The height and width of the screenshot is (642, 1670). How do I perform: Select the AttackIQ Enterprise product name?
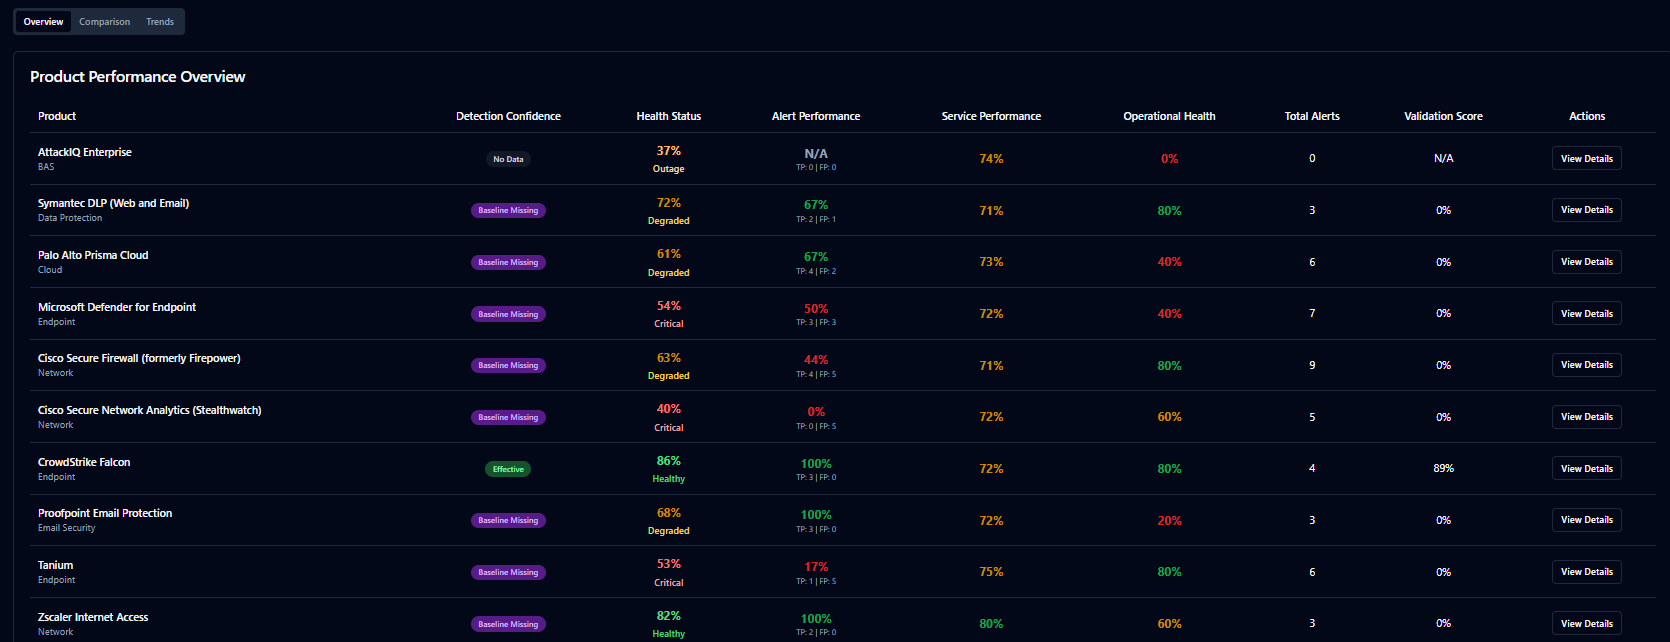[x=85, y=152]
